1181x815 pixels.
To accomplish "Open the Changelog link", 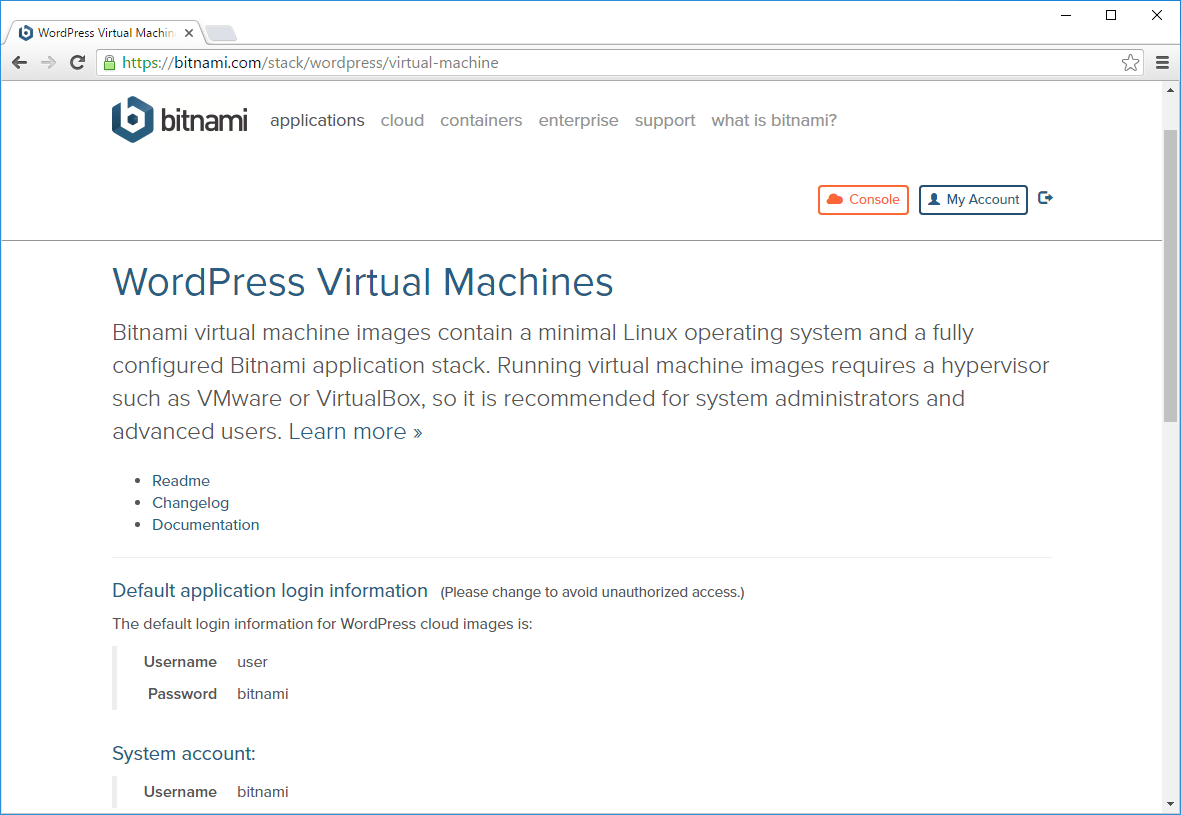I will [x=191, y=502].
